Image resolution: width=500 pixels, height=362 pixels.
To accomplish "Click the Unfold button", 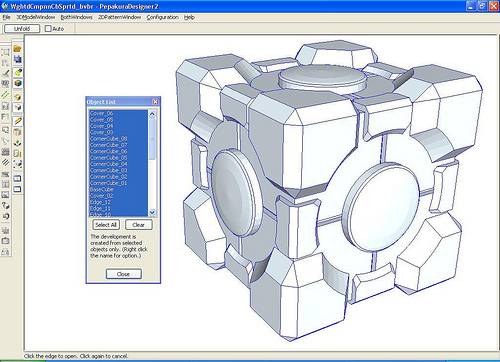I will click(x=22, y=29).
